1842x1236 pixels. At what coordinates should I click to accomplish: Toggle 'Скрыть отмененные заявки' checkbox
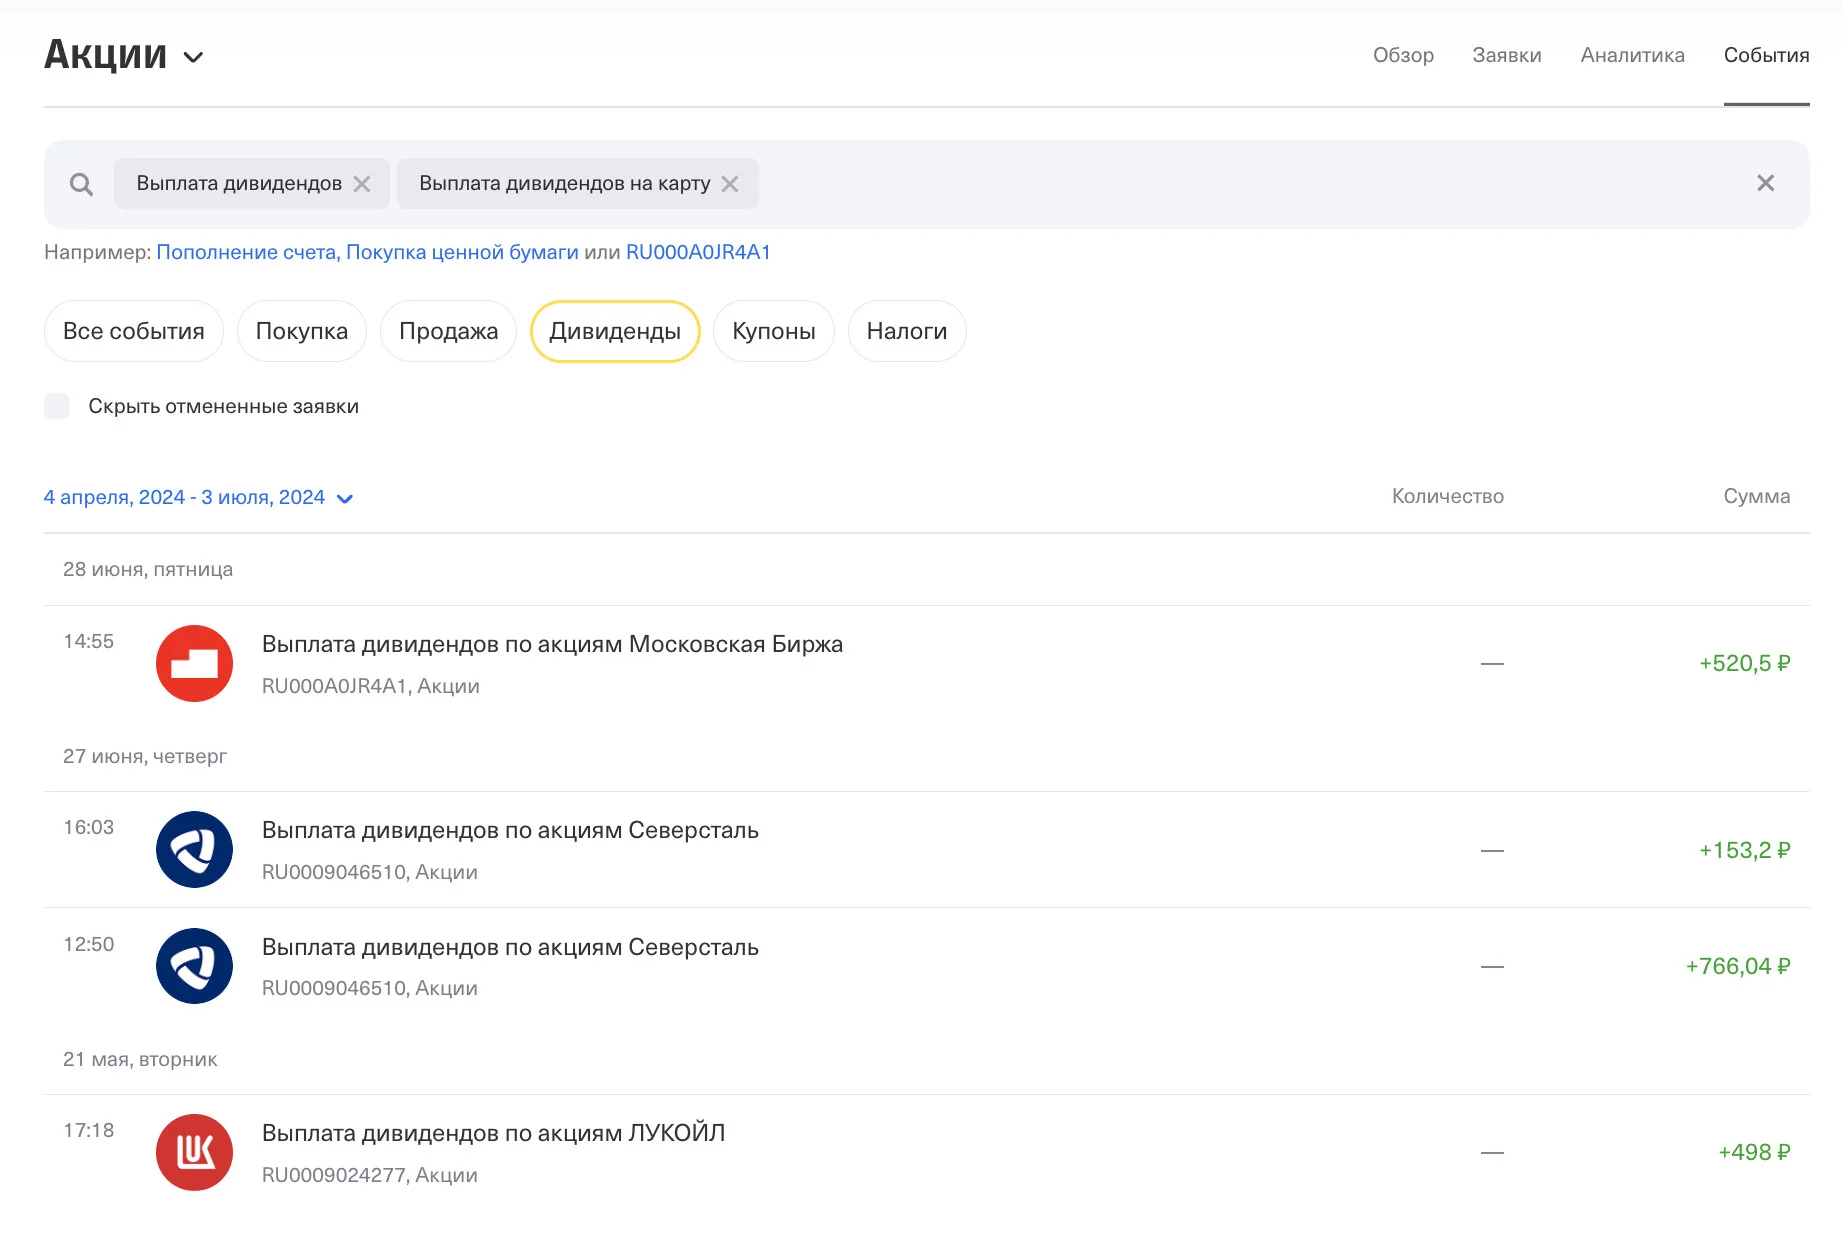(x=57, y=406)
